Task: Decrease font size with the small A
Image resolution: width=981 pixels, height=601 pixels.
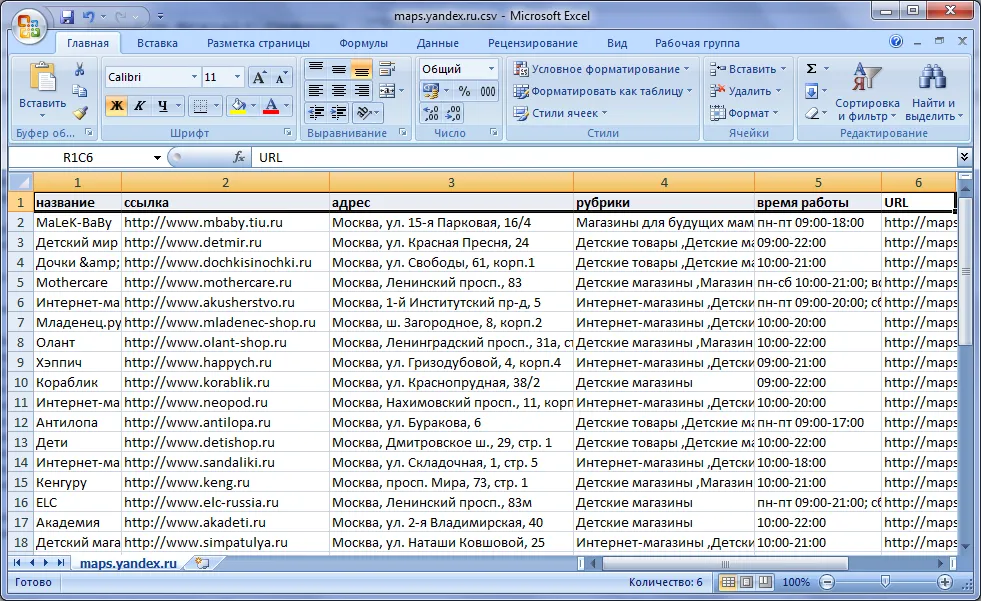Action: pos(281,78)
